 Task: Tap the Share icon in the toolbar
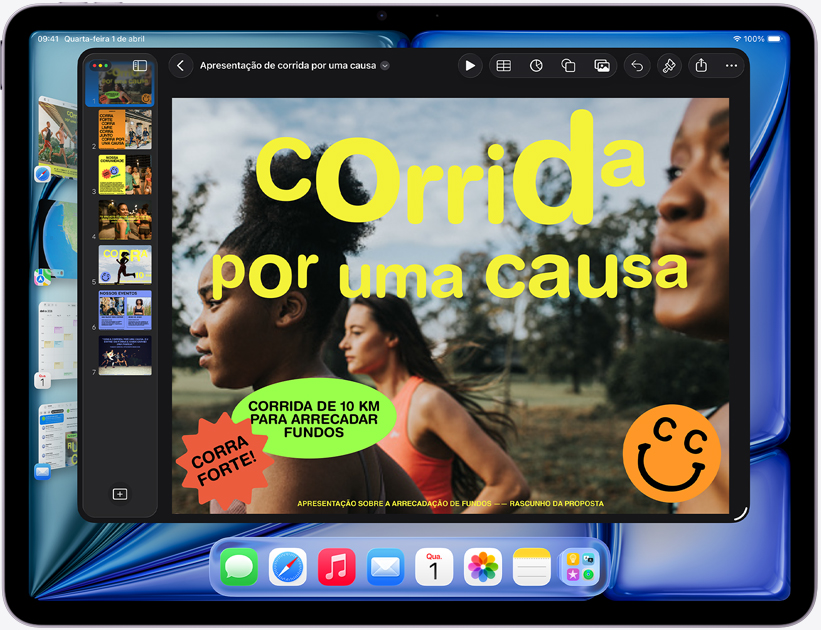coord(701,65)
